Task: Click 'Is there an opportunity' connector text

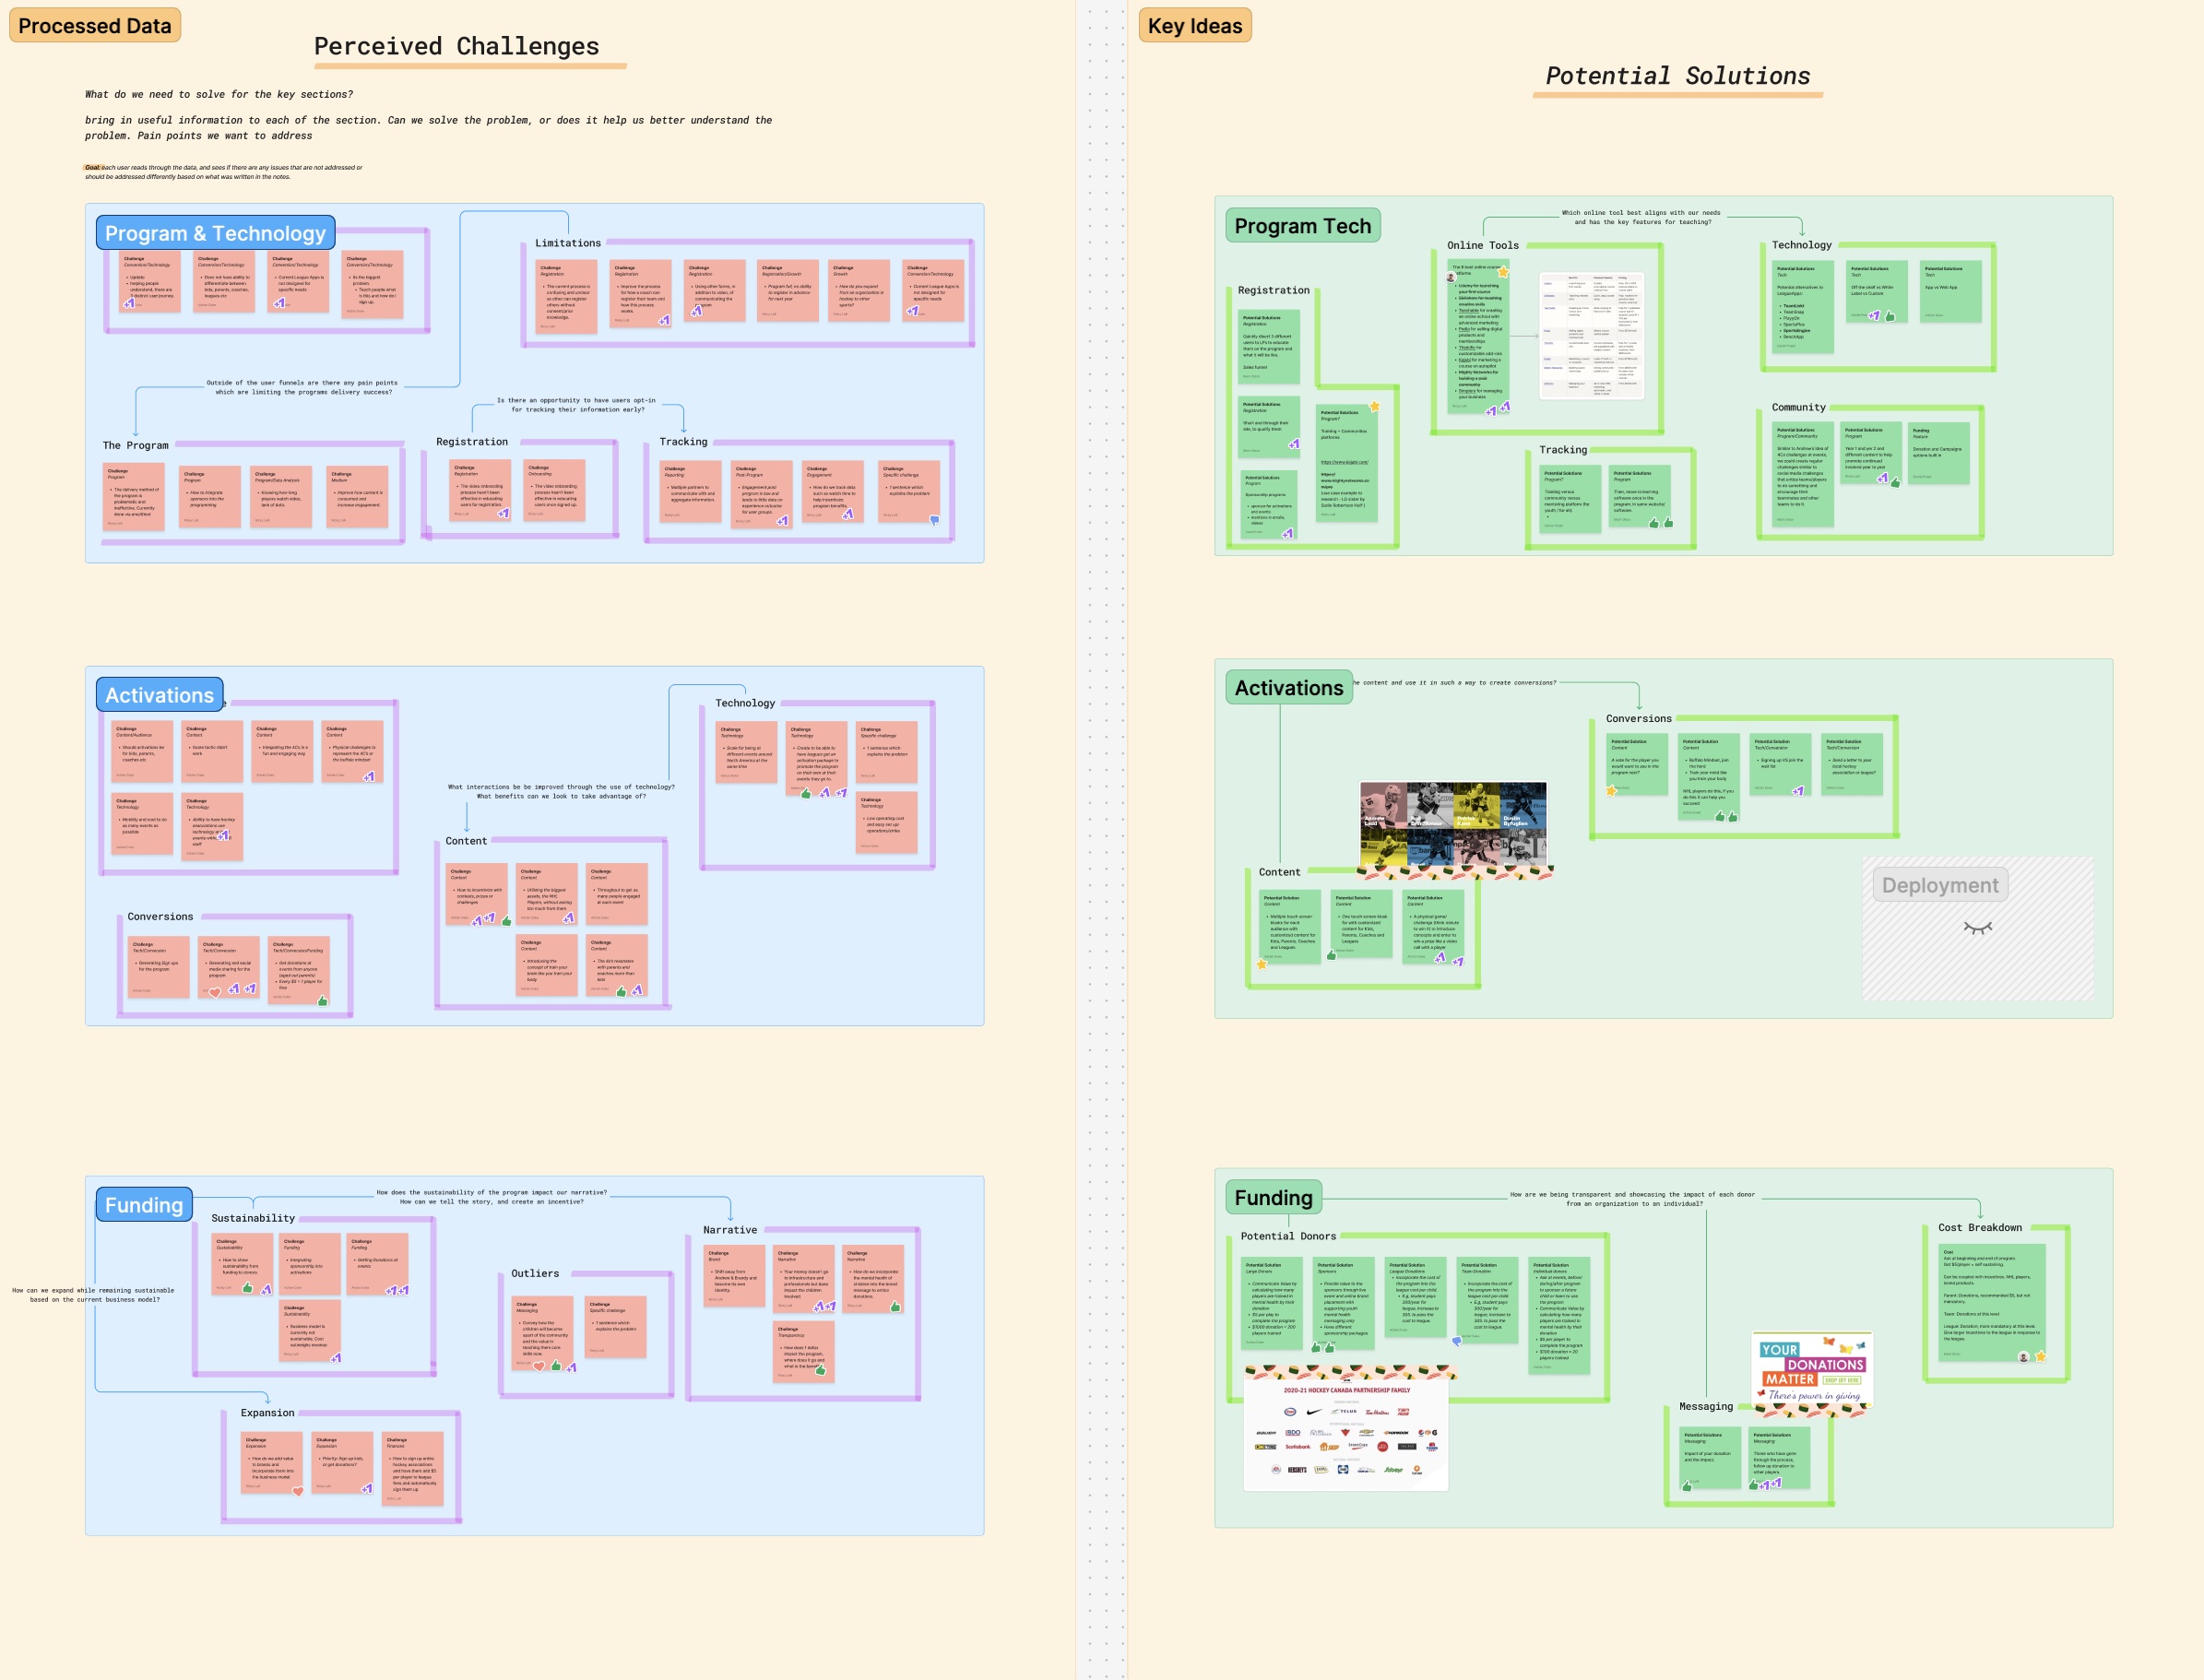Action: point(576,404)
